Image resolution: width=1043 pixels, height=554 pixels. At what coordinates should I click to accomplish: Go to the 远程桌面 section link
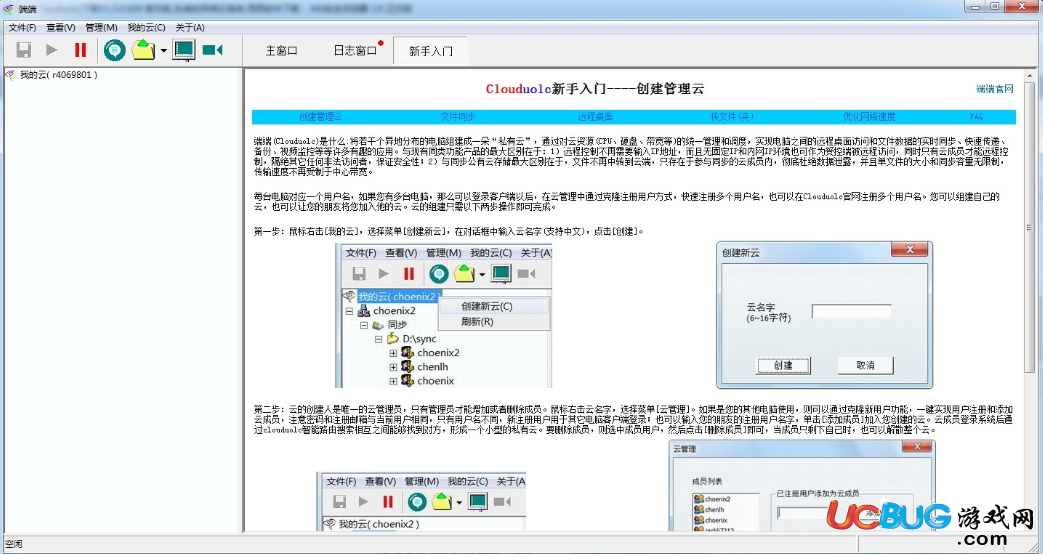(x=595, y=117)
